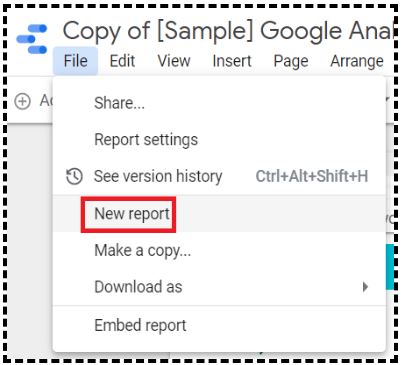Click the report title text
The height and width of the screenshot is (365, 402).
[228, 32]
